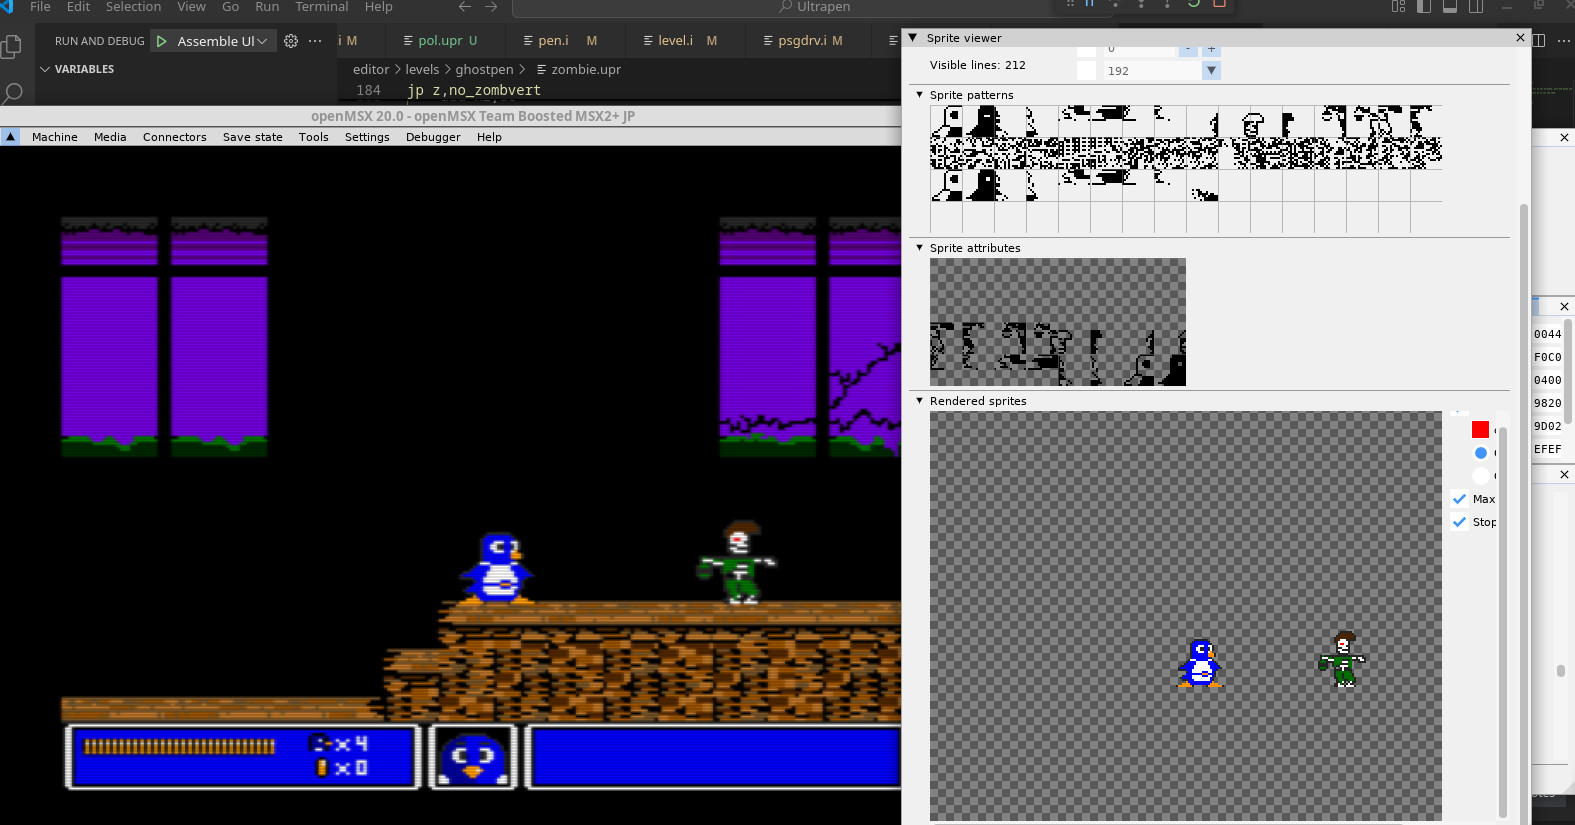Restart debug session with the green icon
Image resolution: width=1575 pixels, height=825 pixels.
[x=1194, y=4]
